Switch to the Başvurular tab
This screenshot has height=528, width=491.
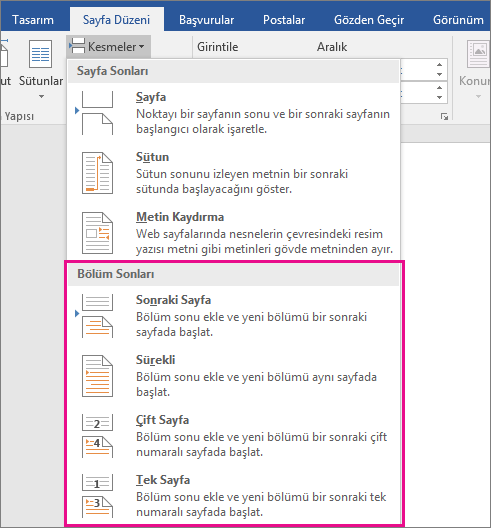pyautogui.click(x=206, y=20)
